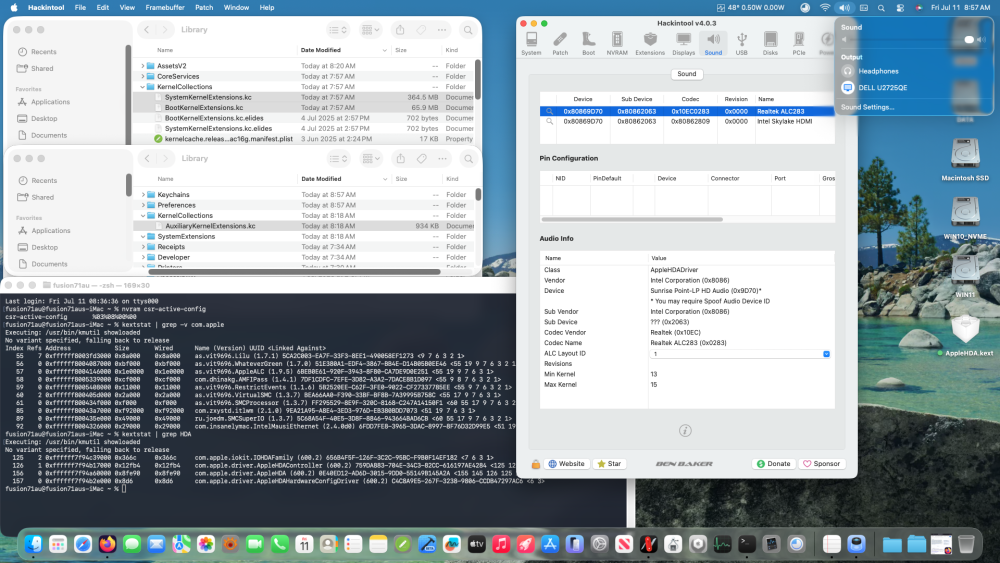The image size is (1000, 563).
Task: Open the USB section in Hackintool
Action: point(742,43)
